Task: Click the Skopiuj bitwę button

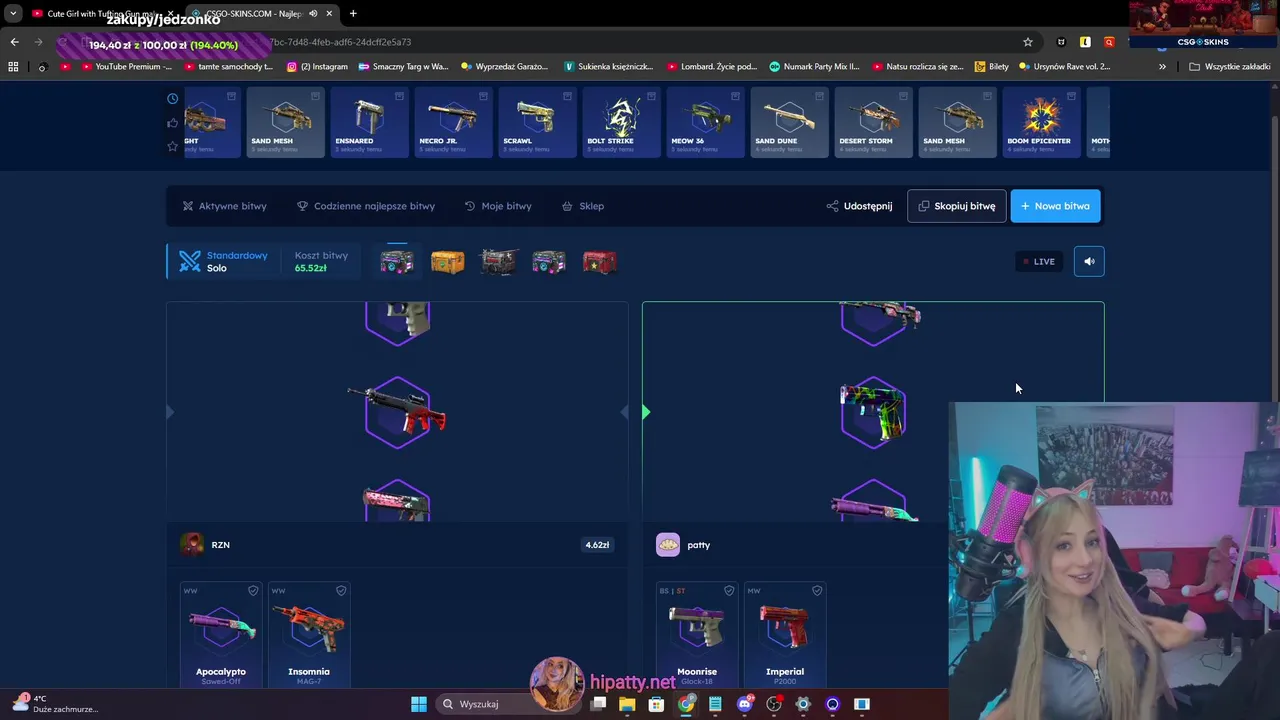Action: [x=957, y=206]
